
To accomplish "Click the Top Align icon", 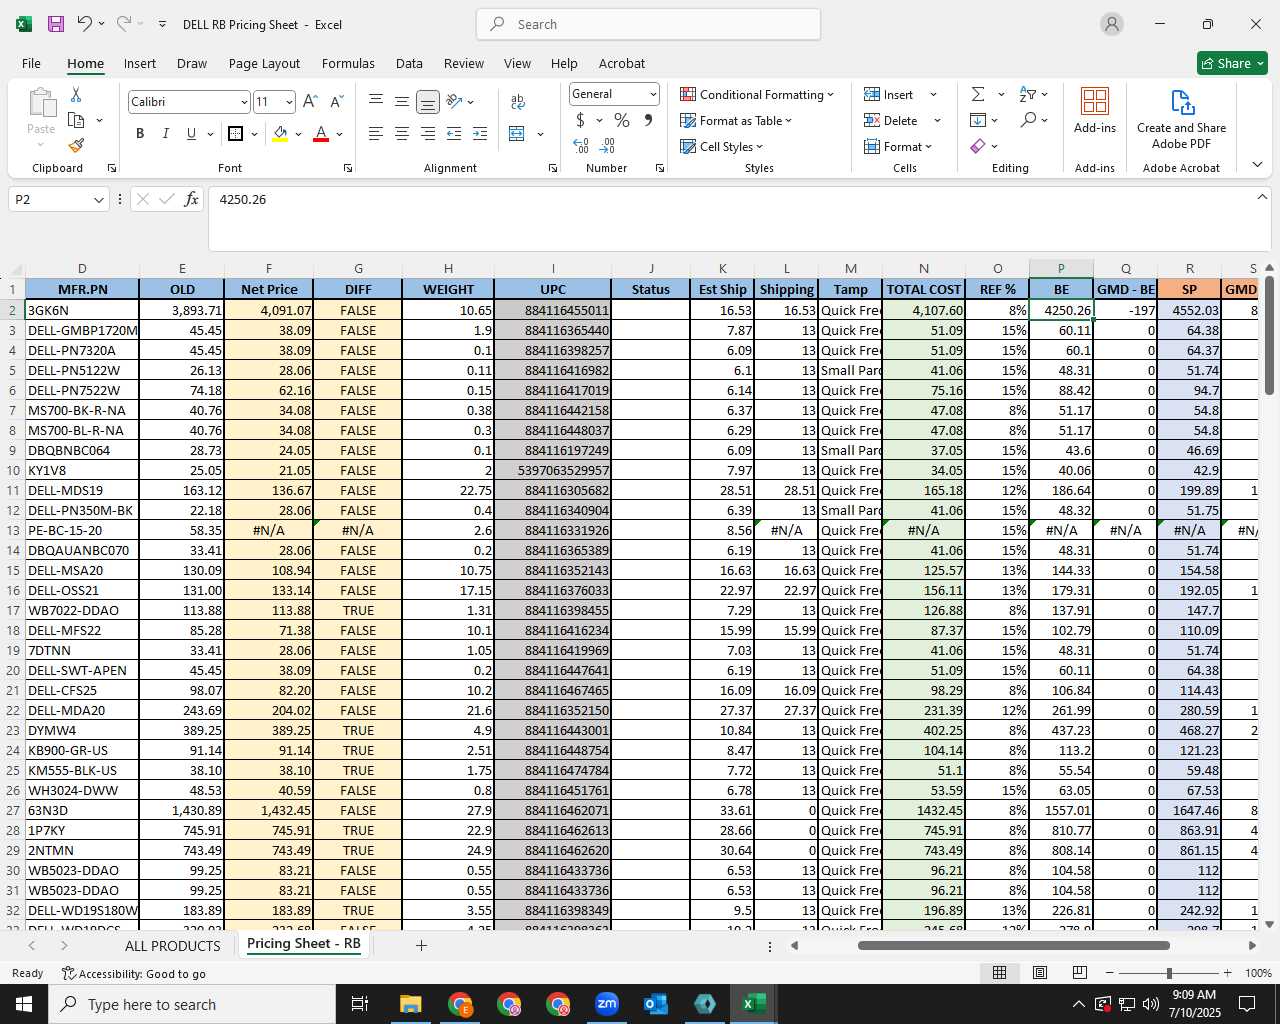I will [x=376, y=101].
